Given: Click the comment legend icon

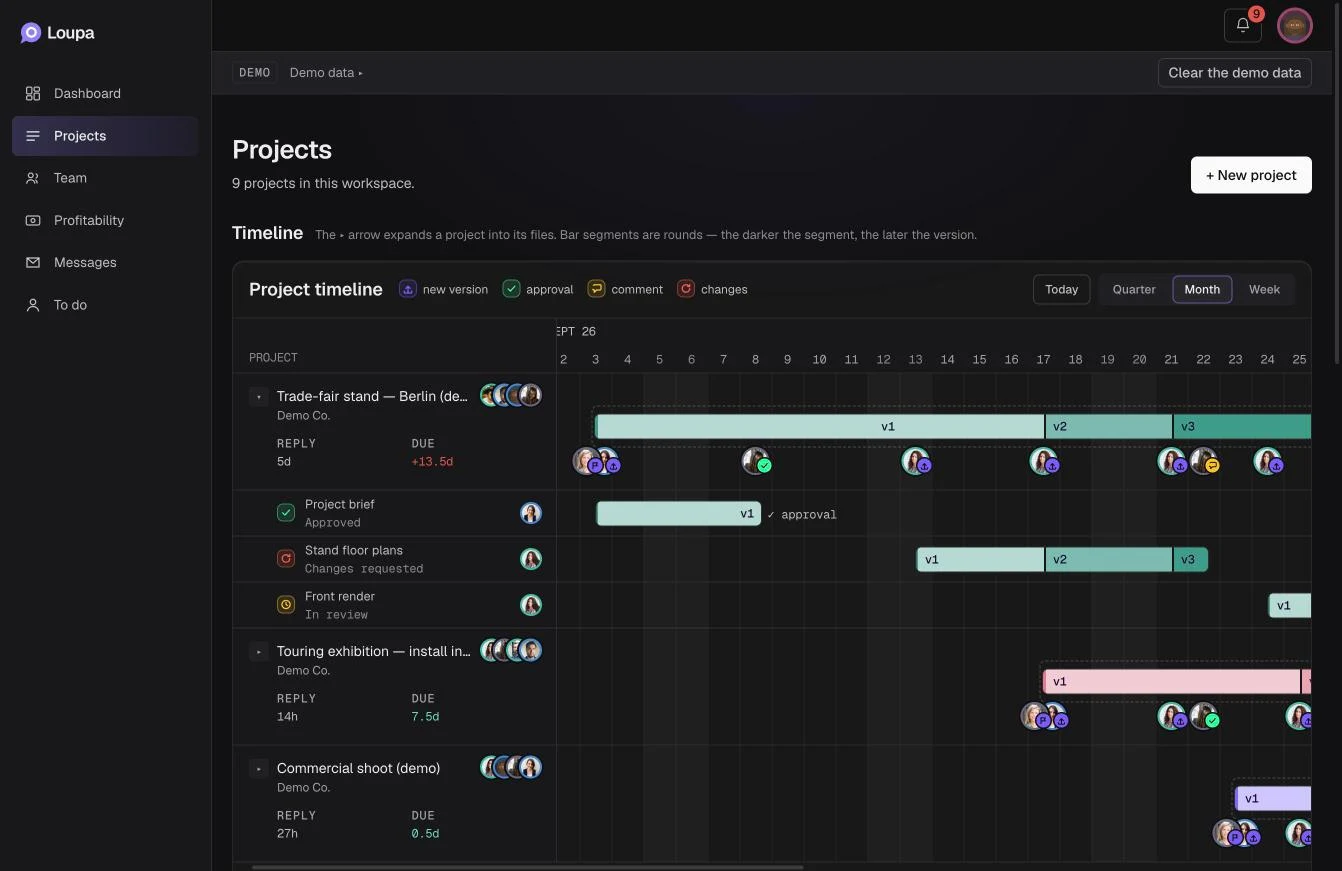Looking at the screenshot, I should [x=596, y=289].
